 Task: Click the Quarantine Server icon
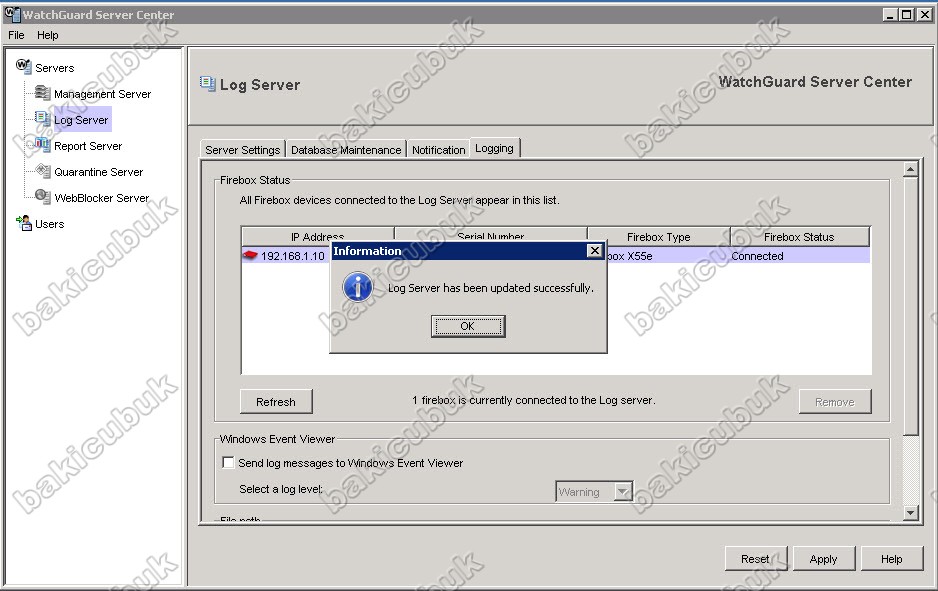[x=42, y=170]
